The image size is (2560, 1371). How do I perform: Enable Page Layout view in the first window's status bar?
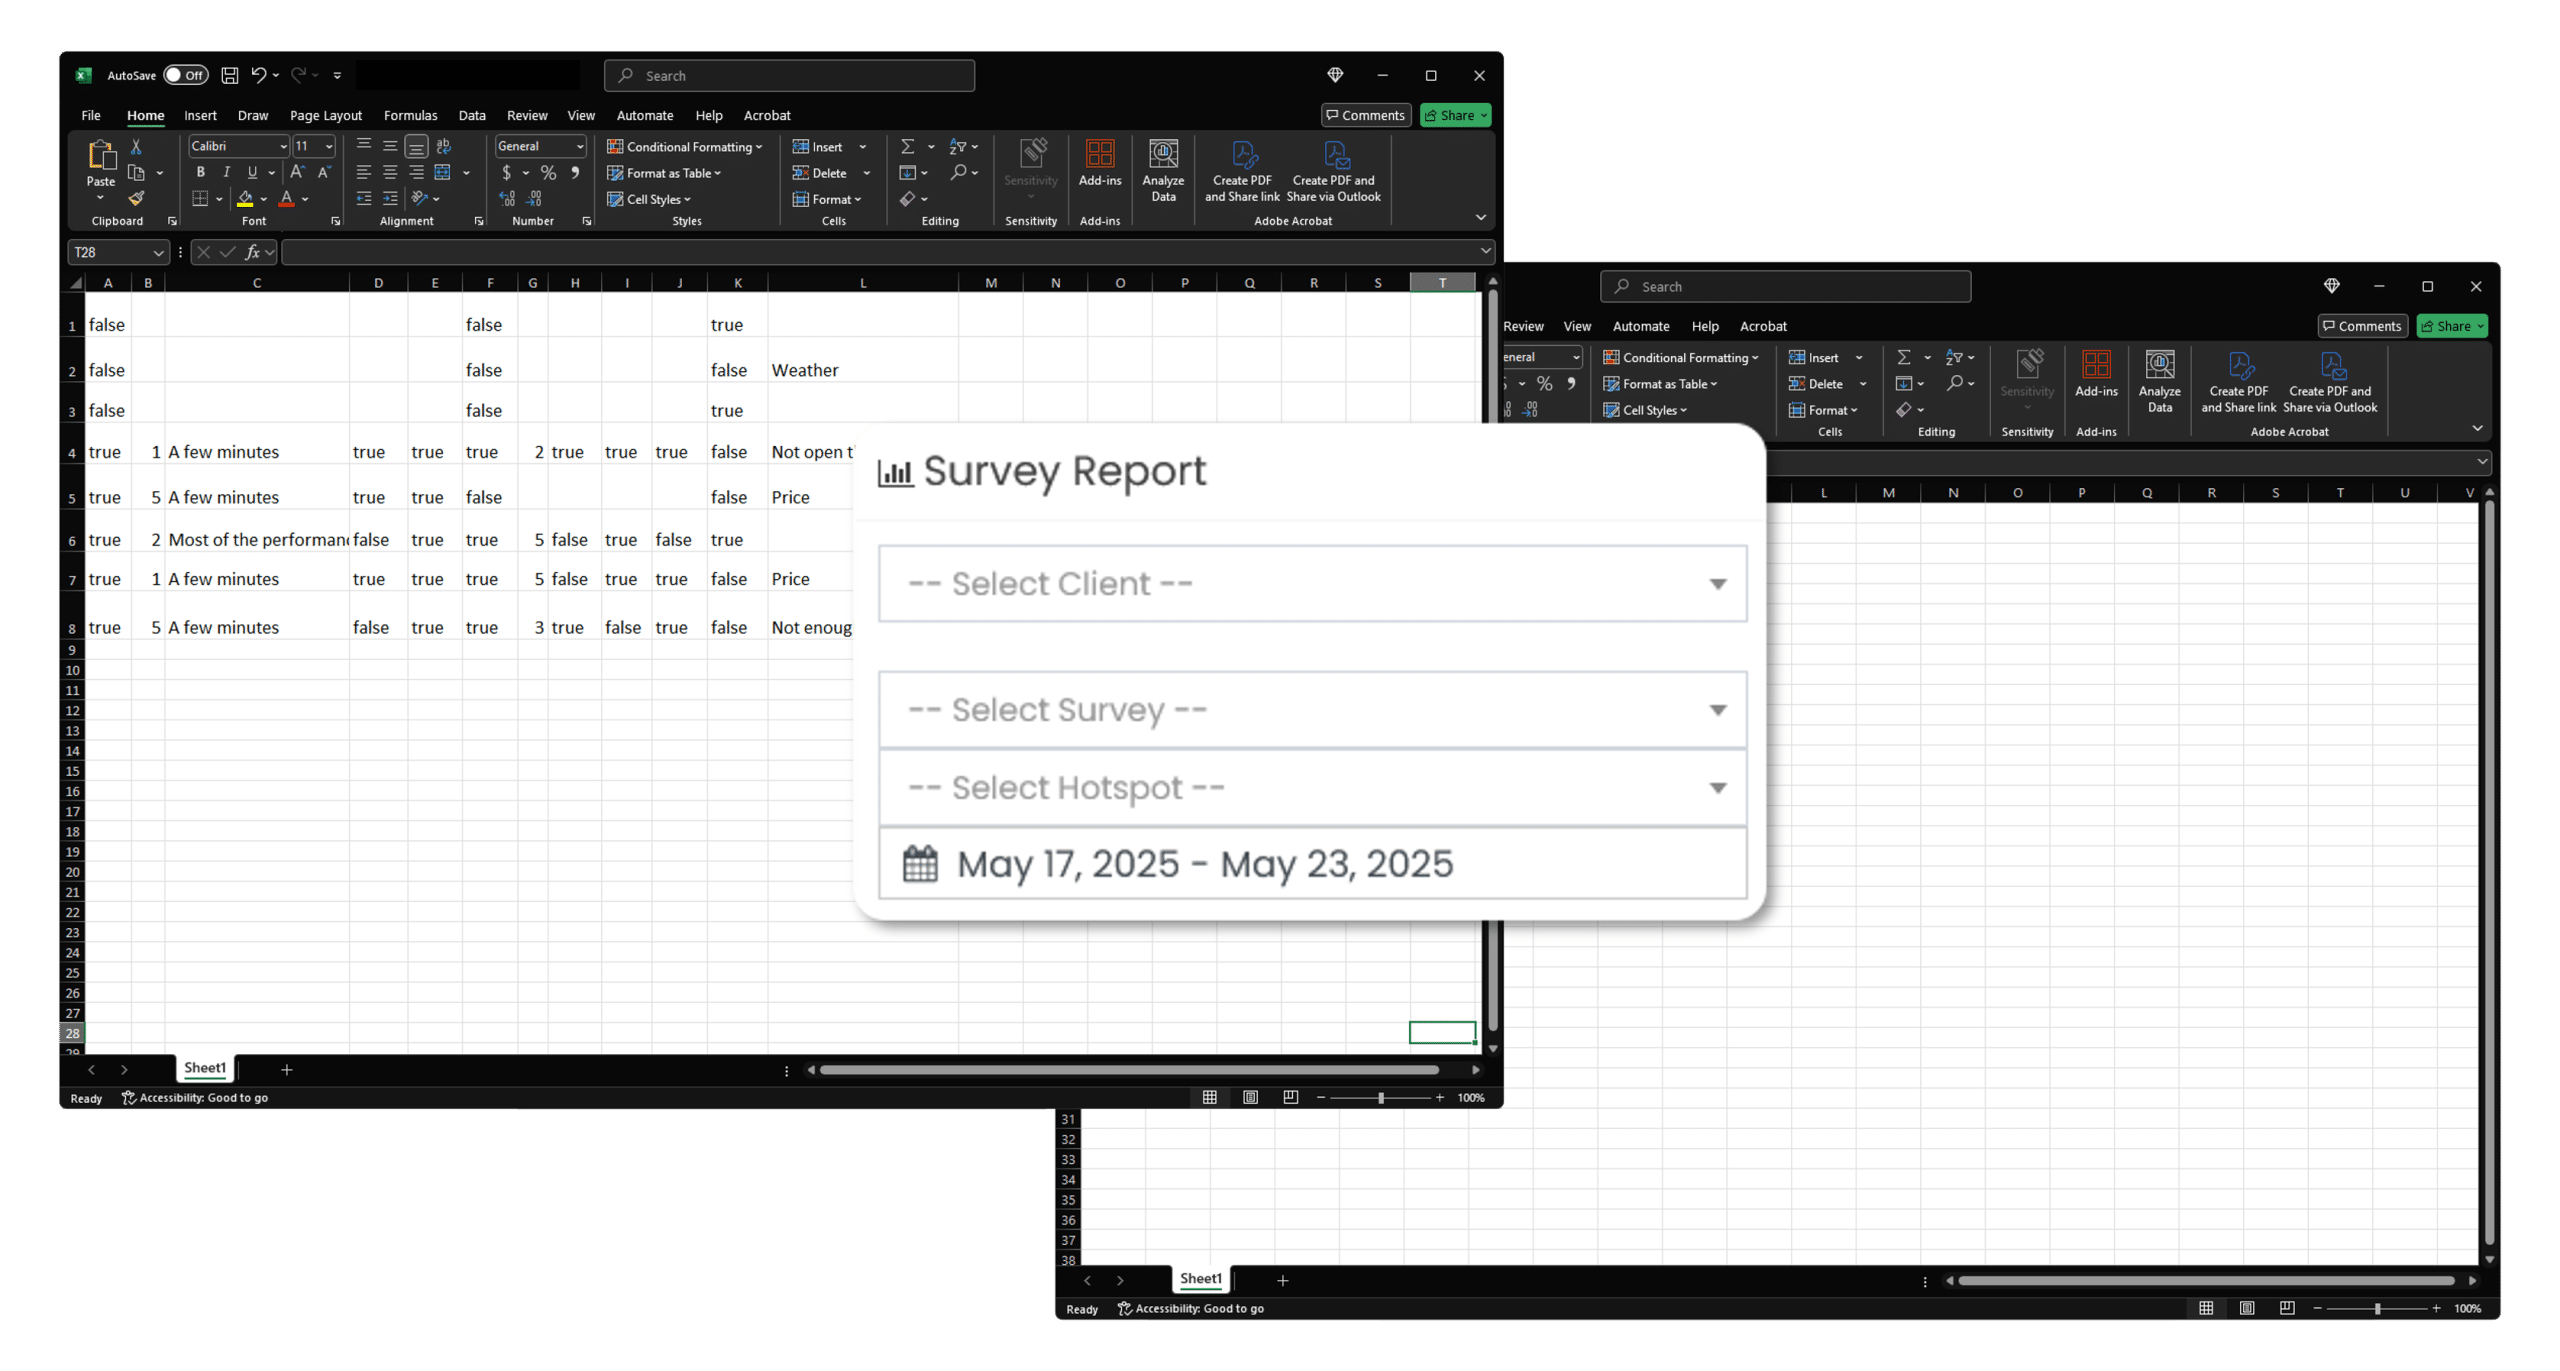point(1250,1097)
